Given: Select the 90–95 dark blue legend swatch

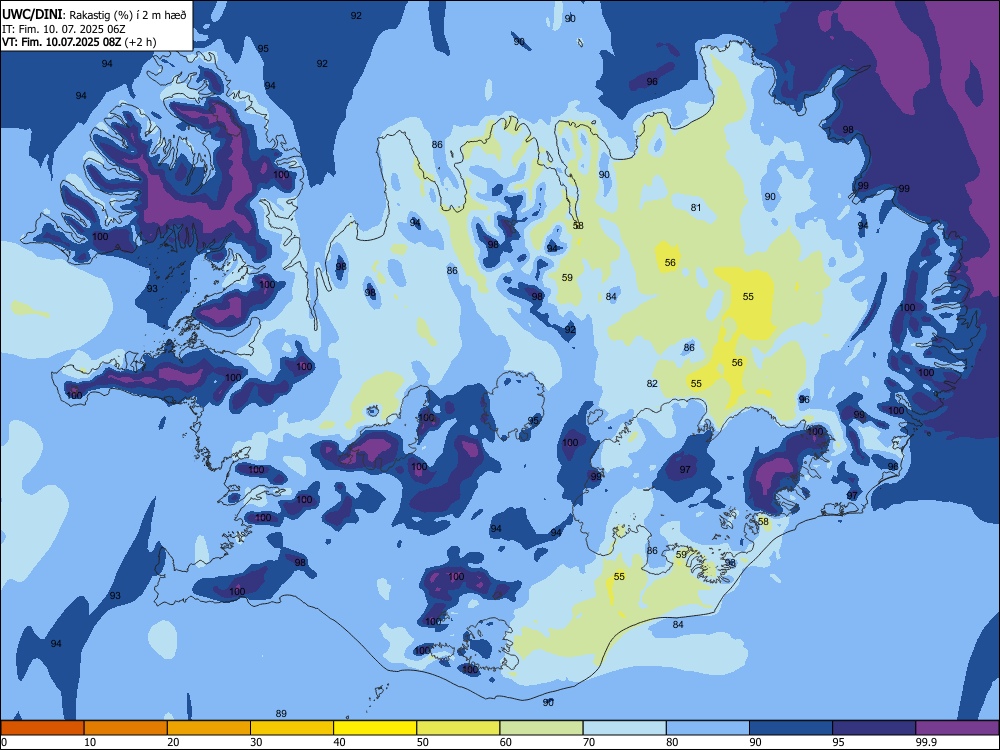Looking at the screenshot, I should [x=791, y=728].
